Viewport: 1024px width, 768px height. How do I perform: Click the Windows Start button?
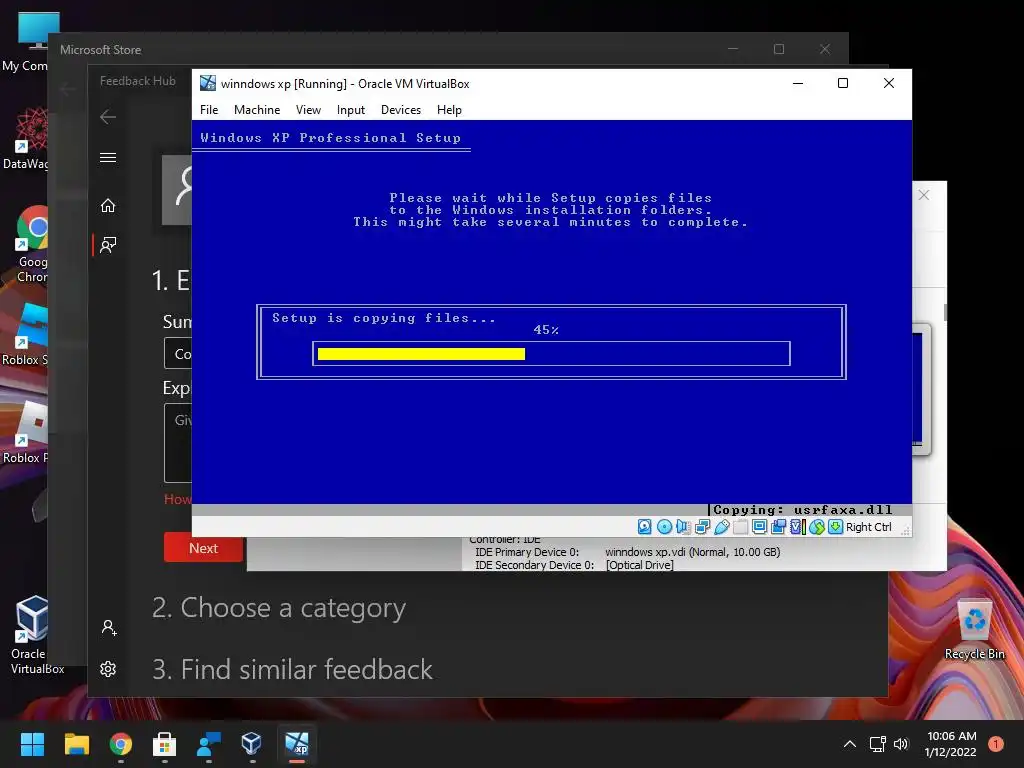coord(32,744)
